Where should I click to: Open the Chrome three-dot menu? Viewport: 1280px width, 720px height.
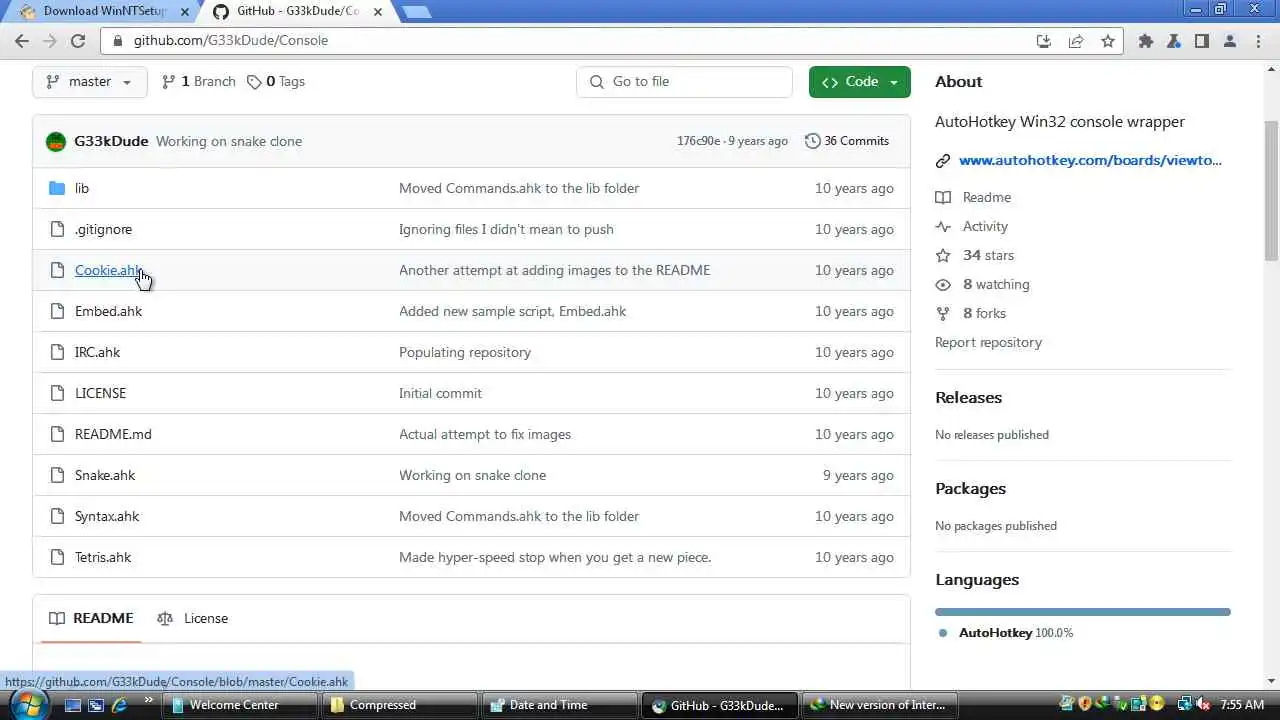click(1258, 41)
